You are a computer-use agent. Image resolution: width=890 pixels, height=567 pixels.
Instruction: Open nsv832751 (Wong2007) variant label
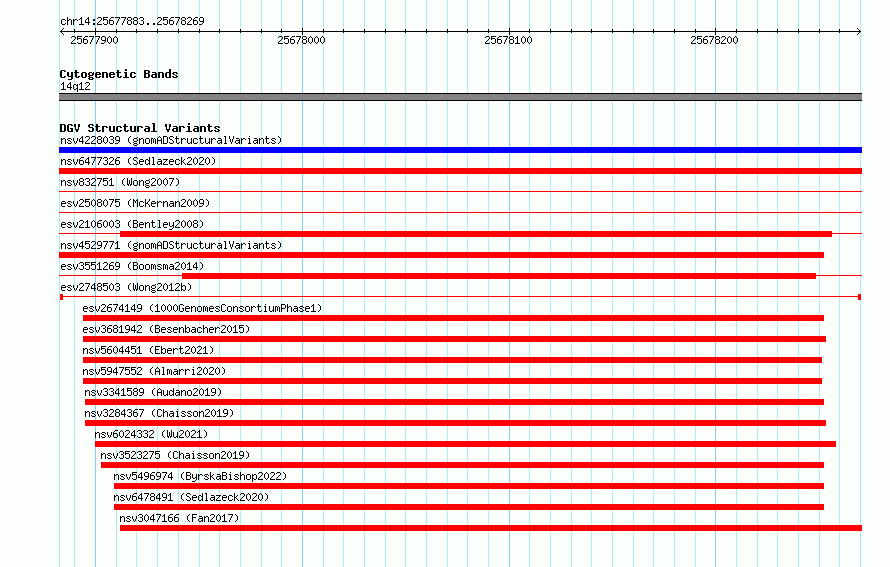[120, 182]
